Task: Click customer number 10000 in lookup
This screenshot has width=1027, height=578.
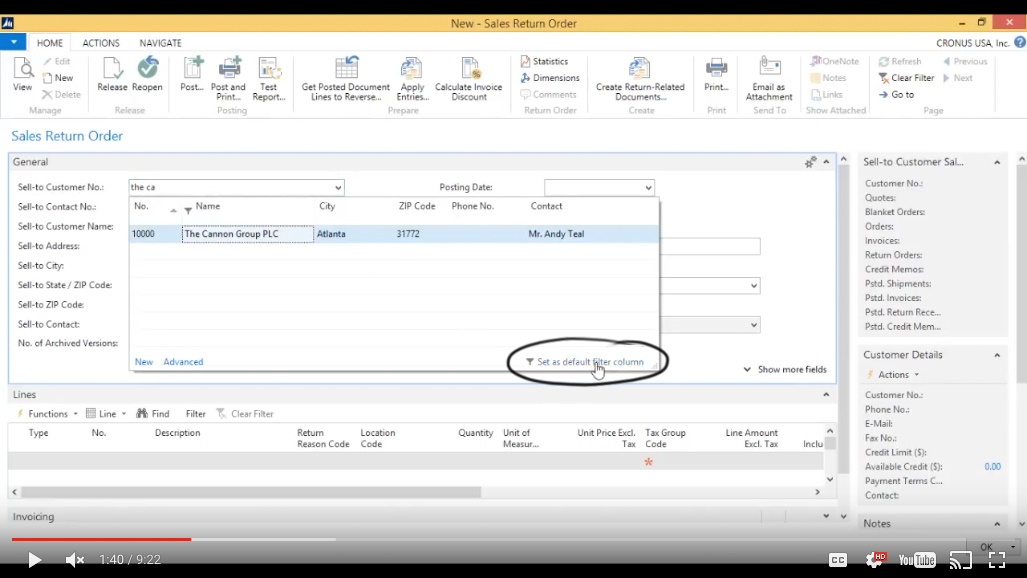Action: 143,234
